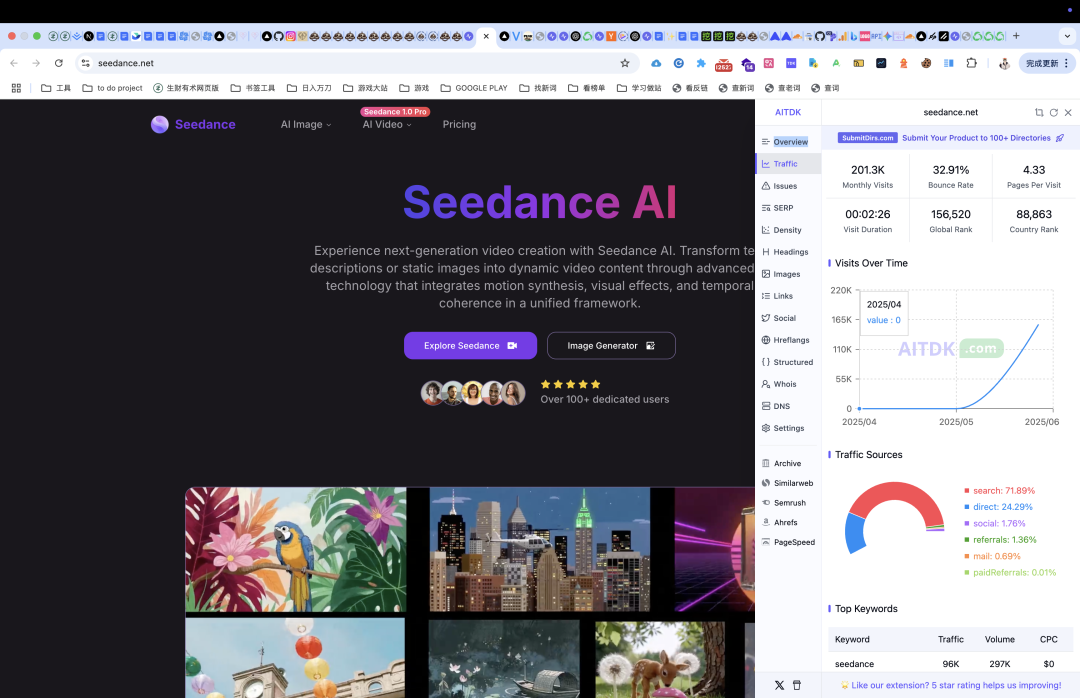Click the X (Twitter) icon in AITDK footer
The image size is (1080, 698).
(x=779, y=686)
